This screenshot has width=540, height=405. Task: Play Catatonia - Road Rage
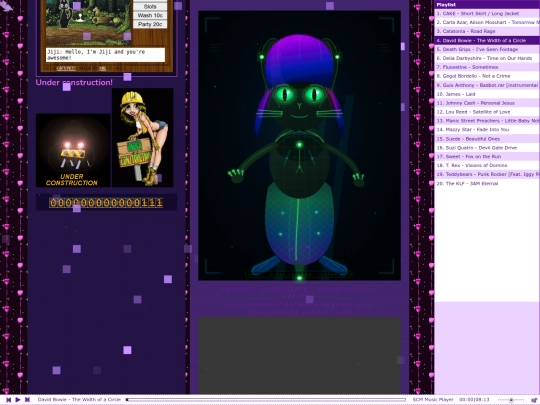(x=487, y=31)
